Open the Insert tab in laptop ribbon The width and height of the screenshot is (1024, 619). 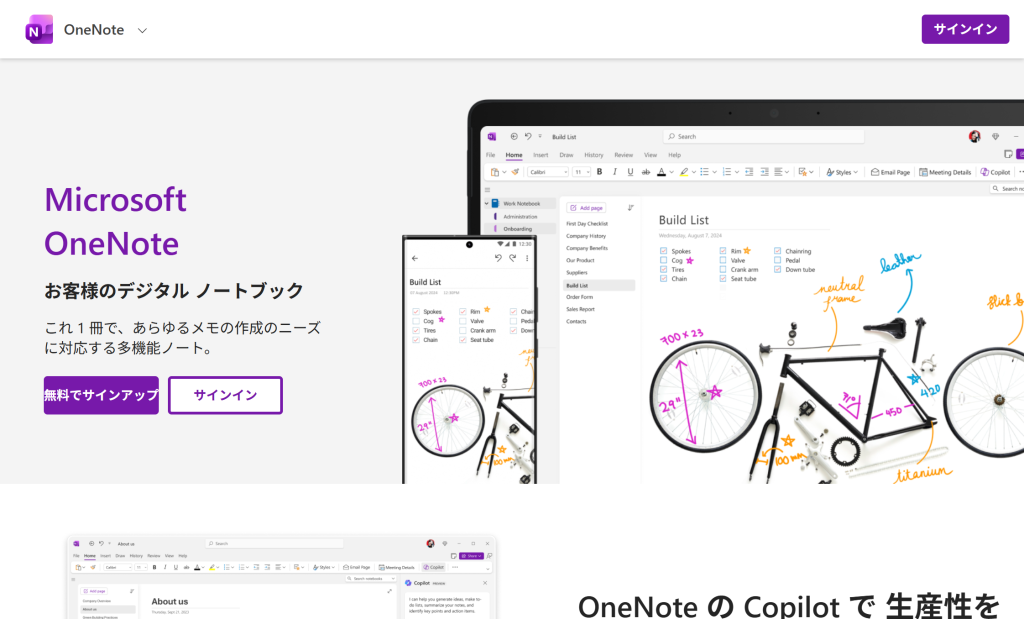coord(540,155)
